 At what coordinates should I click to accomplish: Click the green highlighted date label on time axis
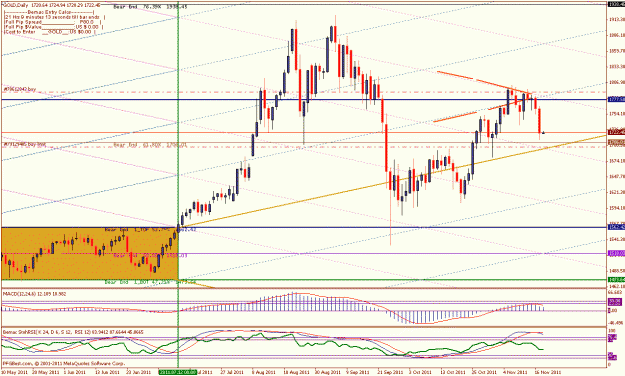tap(178, 372)
